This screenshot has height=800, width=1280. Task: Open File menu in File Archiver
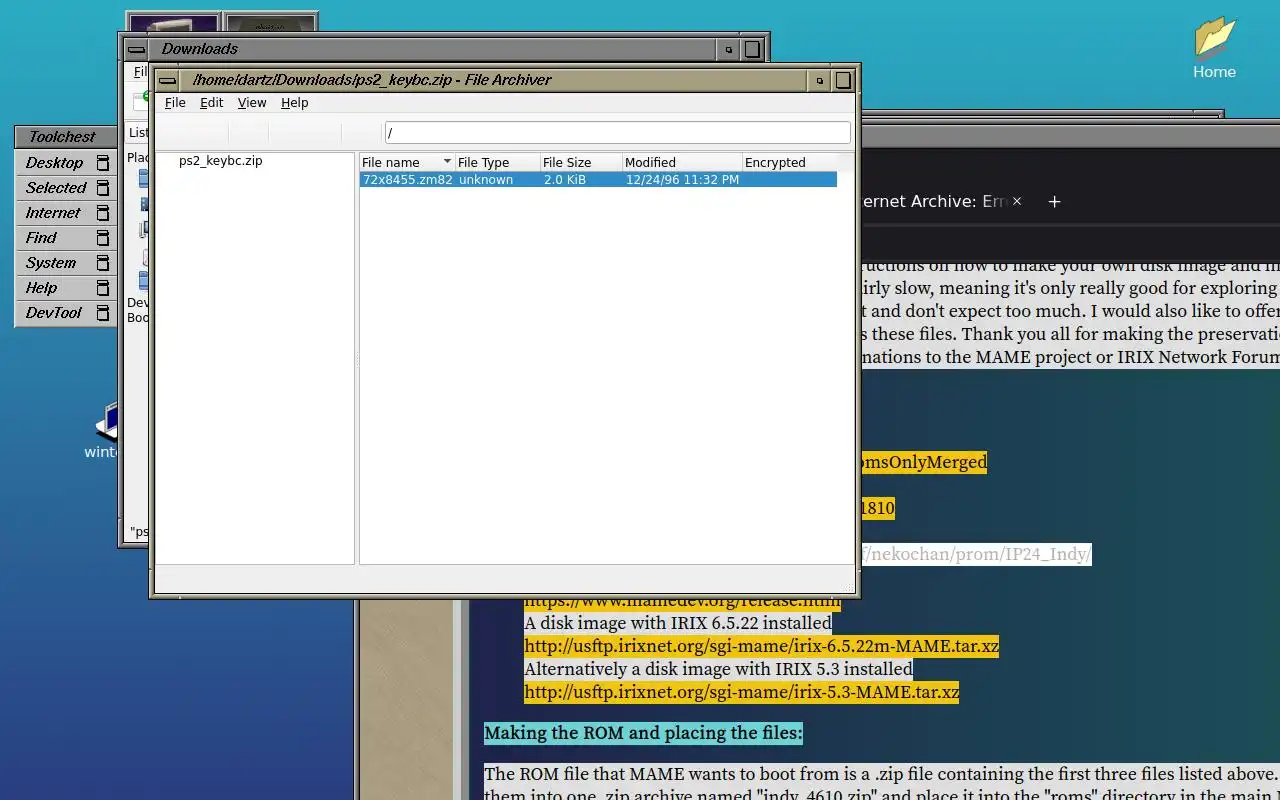(x=175, y=102)
